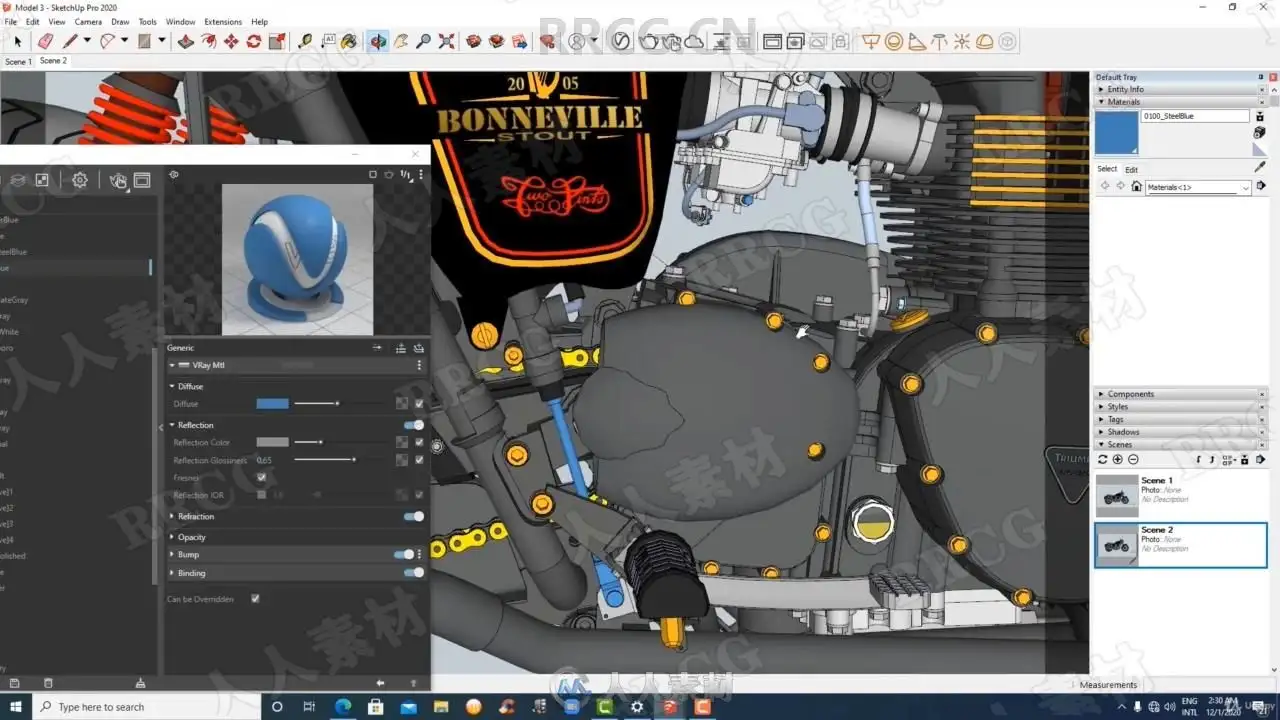
Task: Select the Tape Measure tool
Action: [305, 41]
